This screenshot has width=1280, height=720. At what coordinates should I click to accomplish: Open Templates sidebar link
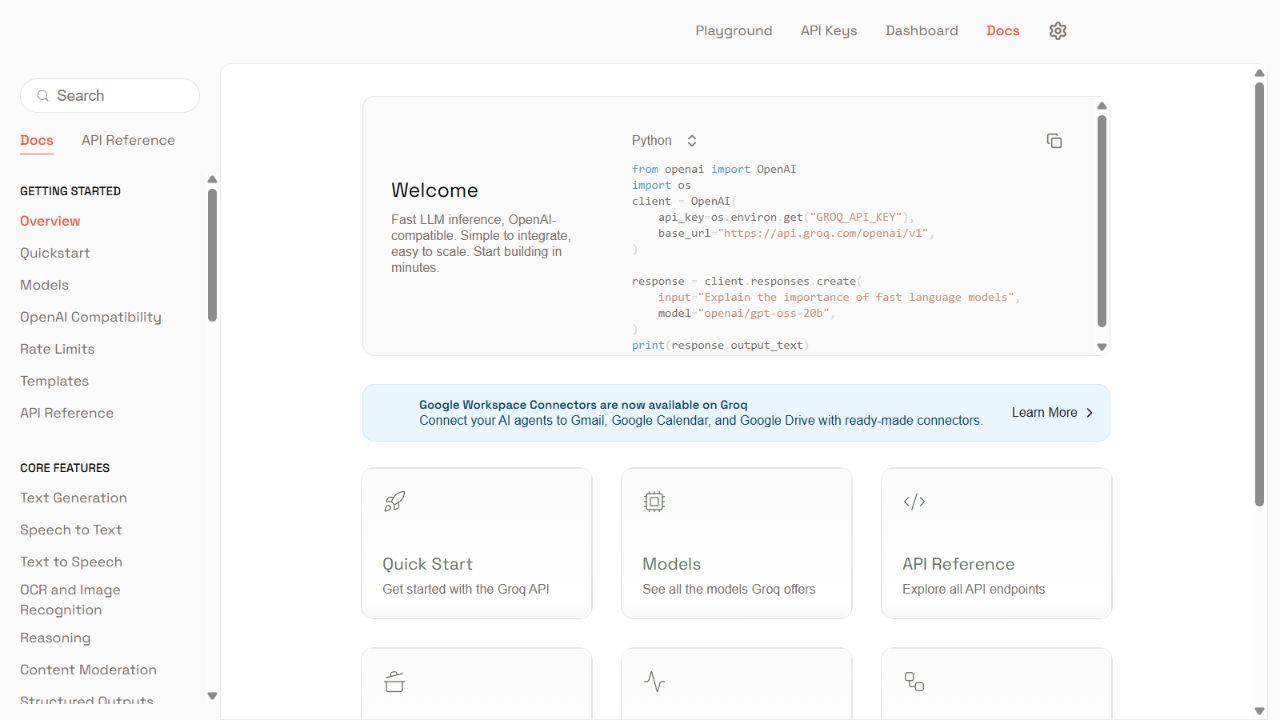(54, 381)
